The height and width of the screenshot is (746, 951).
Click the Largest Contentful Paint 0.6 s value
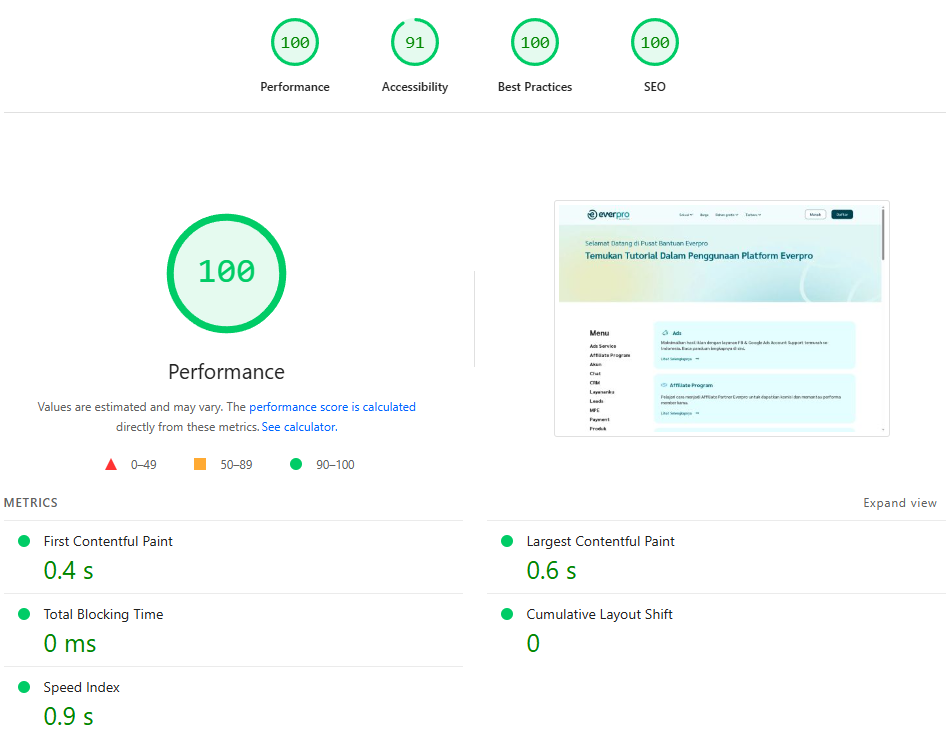(x=551, y=570)
